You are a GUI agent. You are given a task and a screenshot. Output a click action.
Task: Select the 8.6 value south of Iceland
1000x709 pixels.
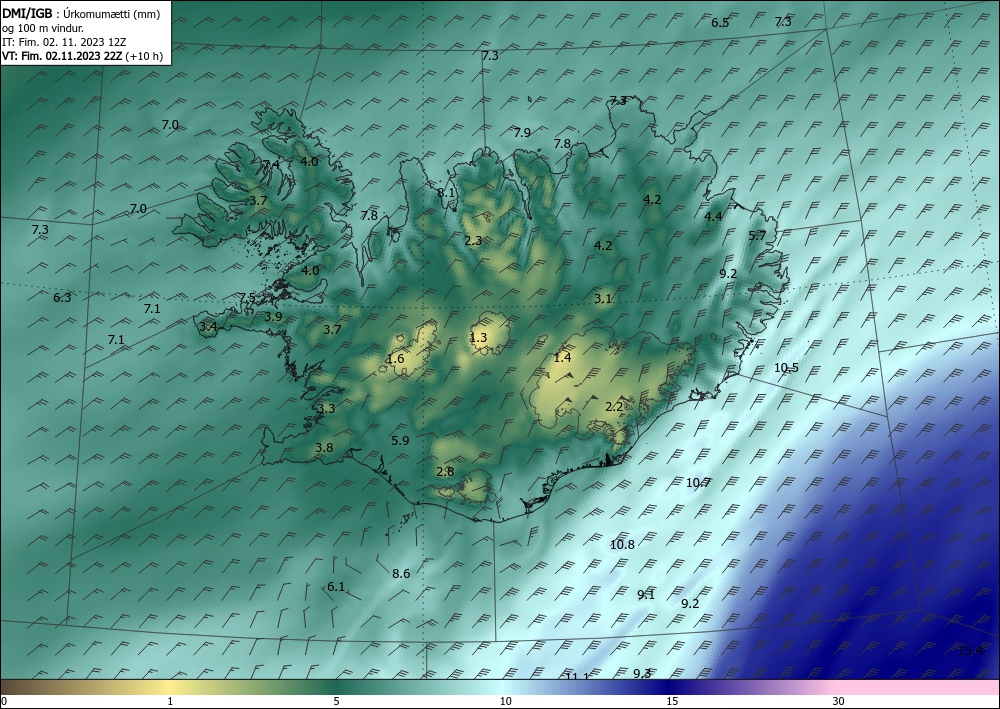pyautogui.click(x=401, y=573)
